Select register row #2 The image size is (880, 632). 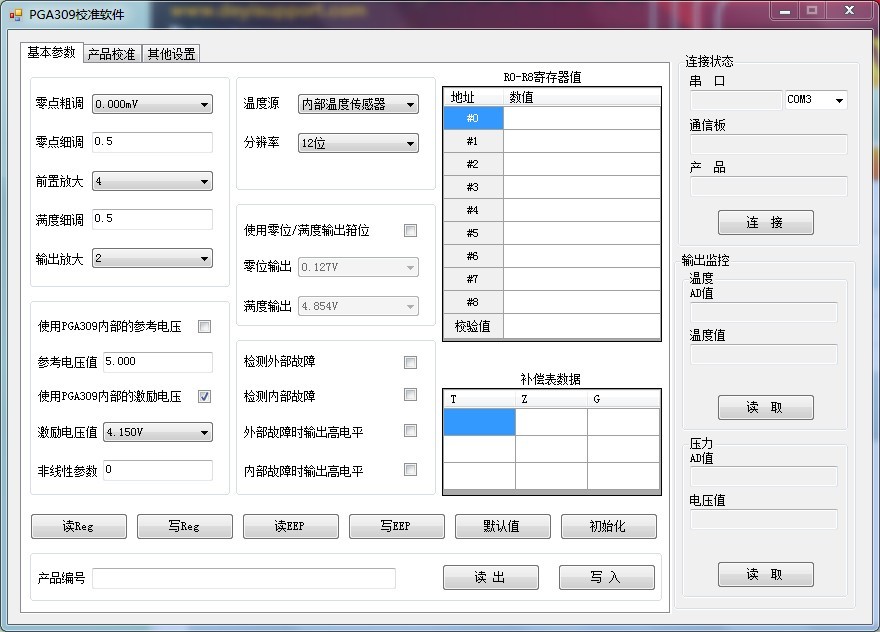click(552, 164)
